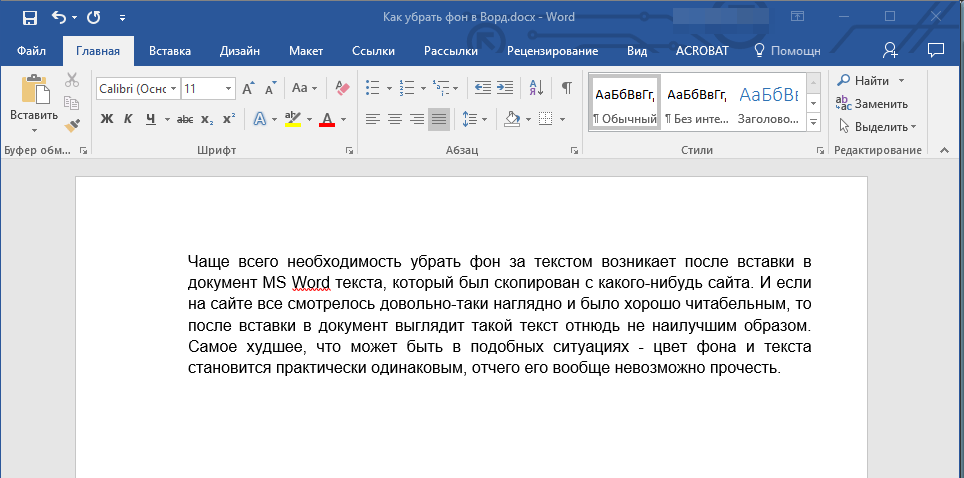
Task: Click the Save icon in title bar
Action: (x=29, y=17)
